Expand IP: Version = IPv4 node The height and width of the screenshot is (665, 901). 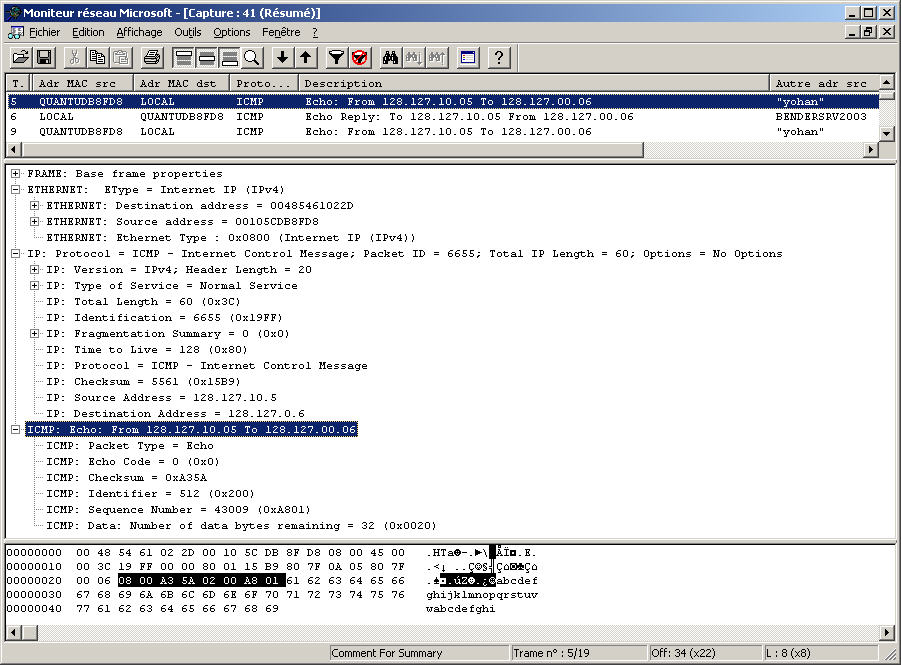pyautogui.click(x=34, y=270)
